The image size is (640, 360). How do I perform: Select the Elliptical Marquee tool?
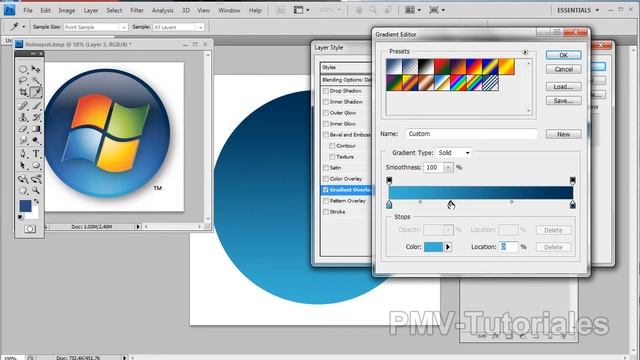(x=23, y=69)
